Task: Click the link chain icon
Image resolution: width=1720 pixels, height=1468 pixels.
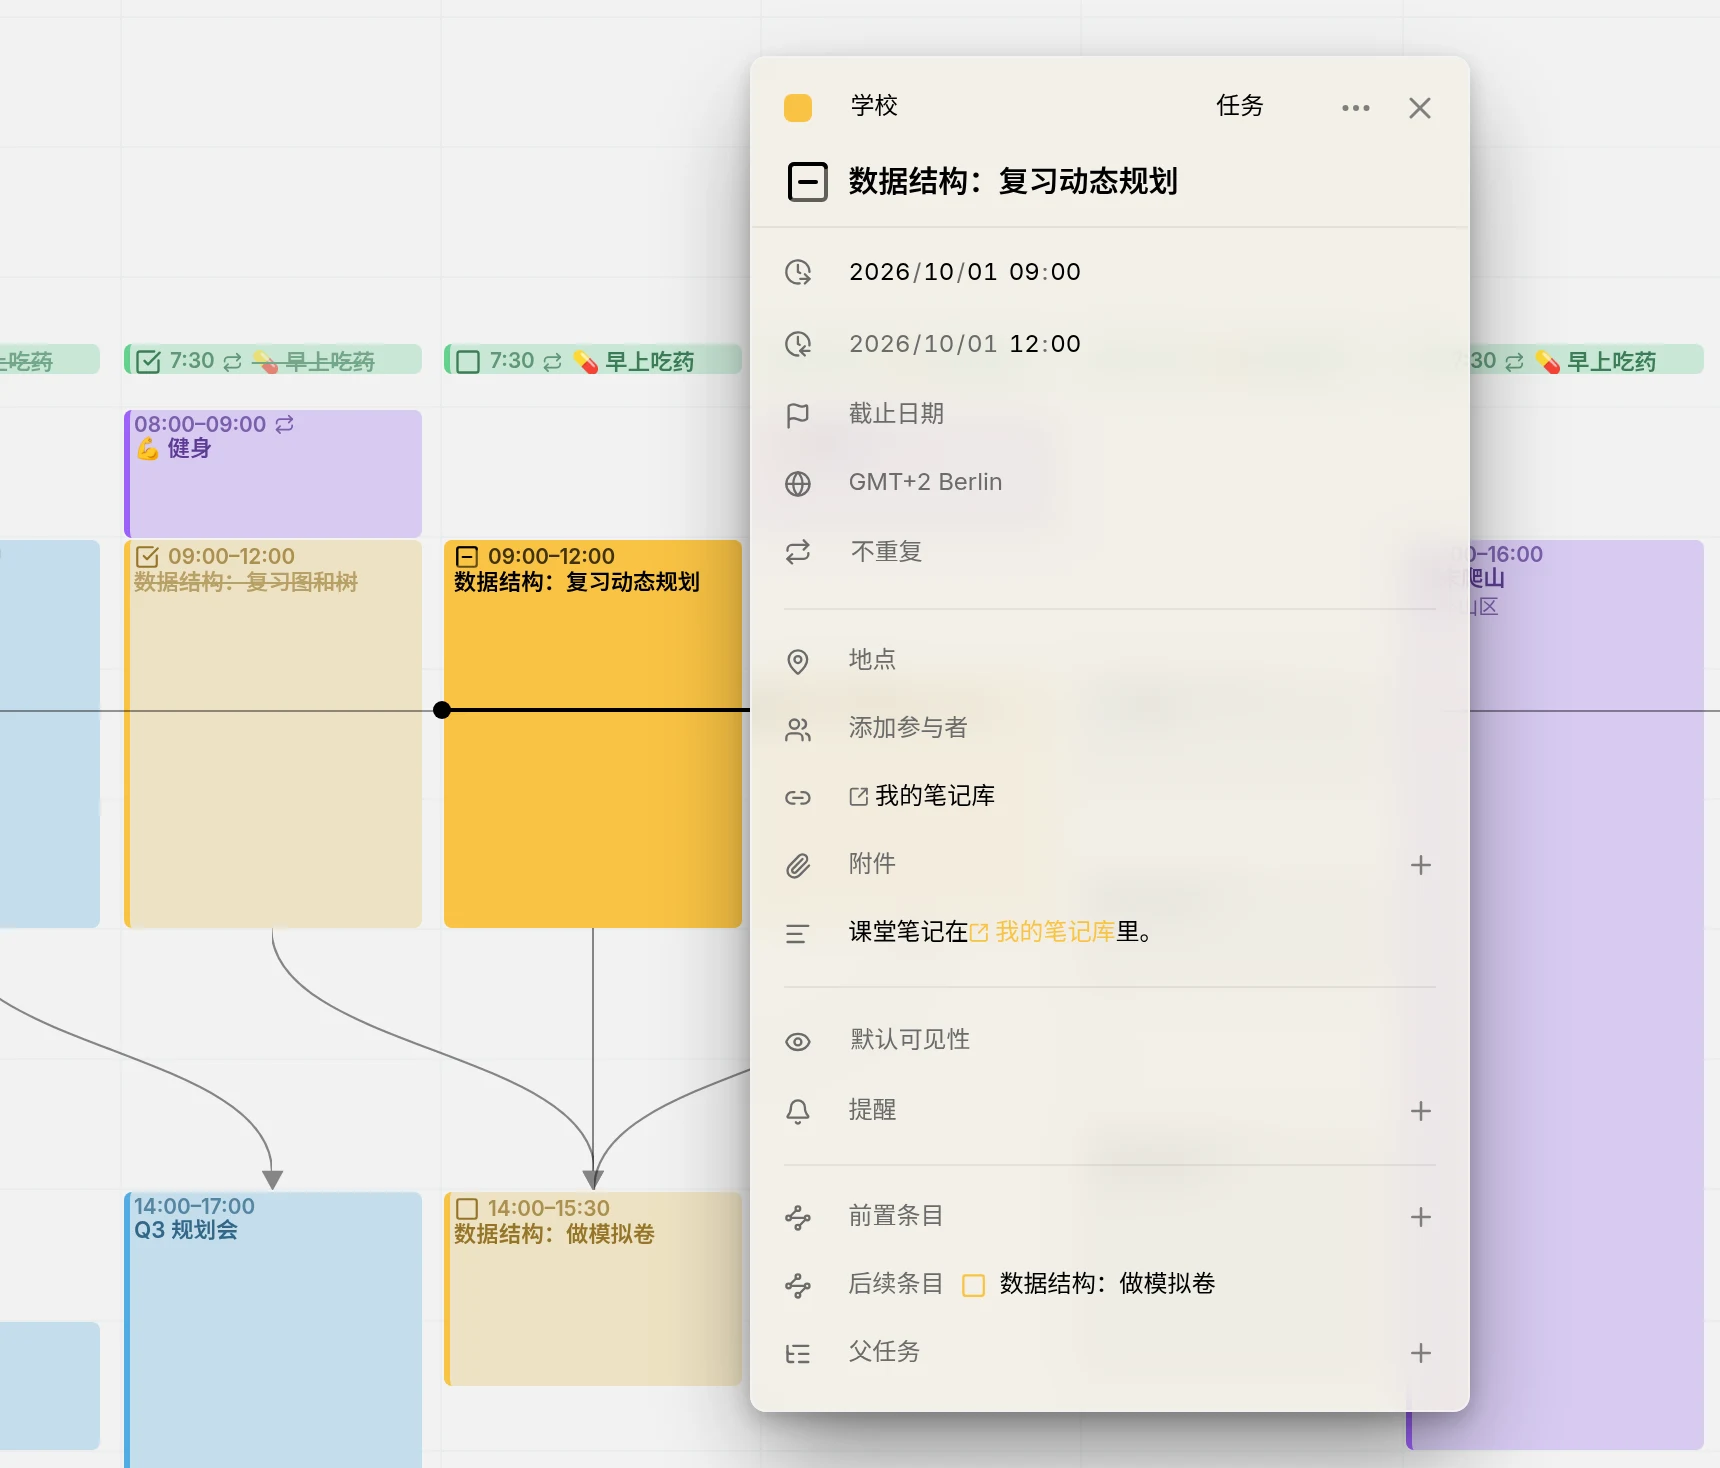Action: 798,797
